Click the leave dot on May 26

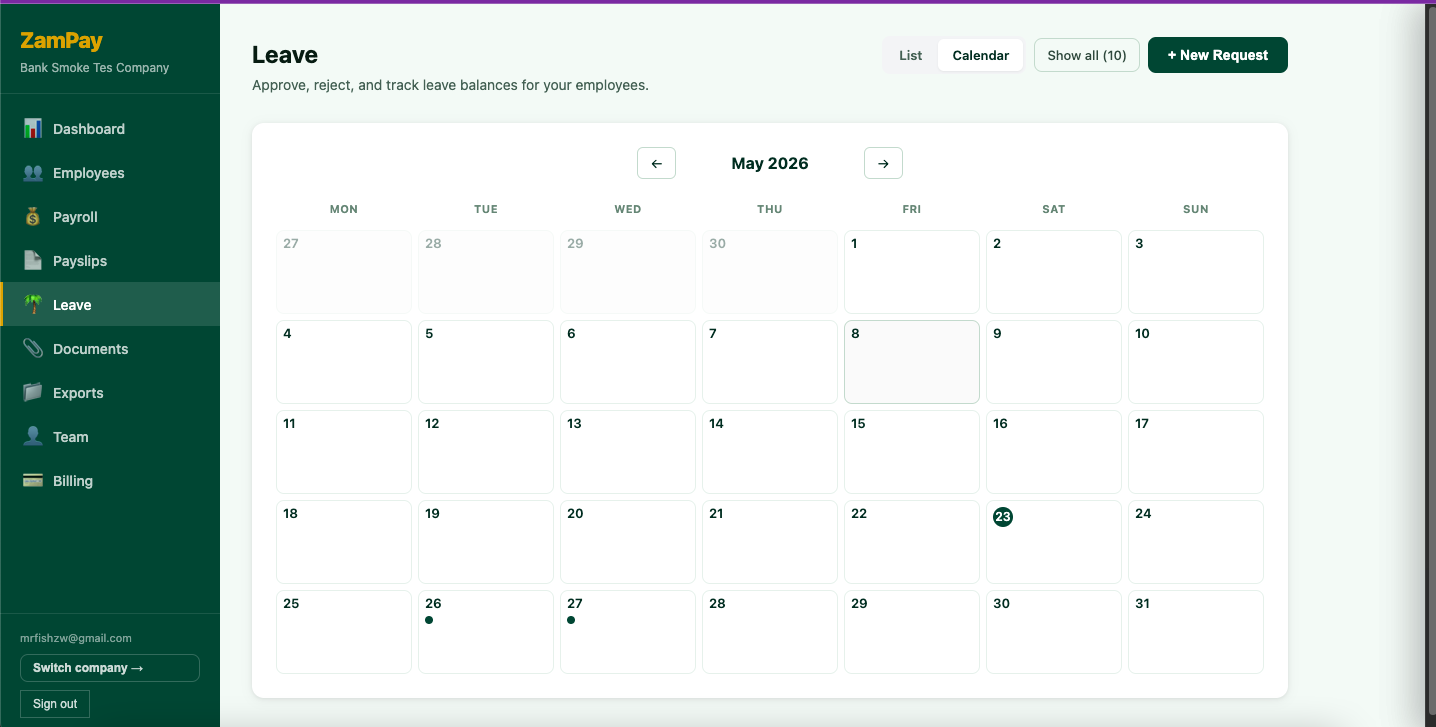(x=429, y=620)
